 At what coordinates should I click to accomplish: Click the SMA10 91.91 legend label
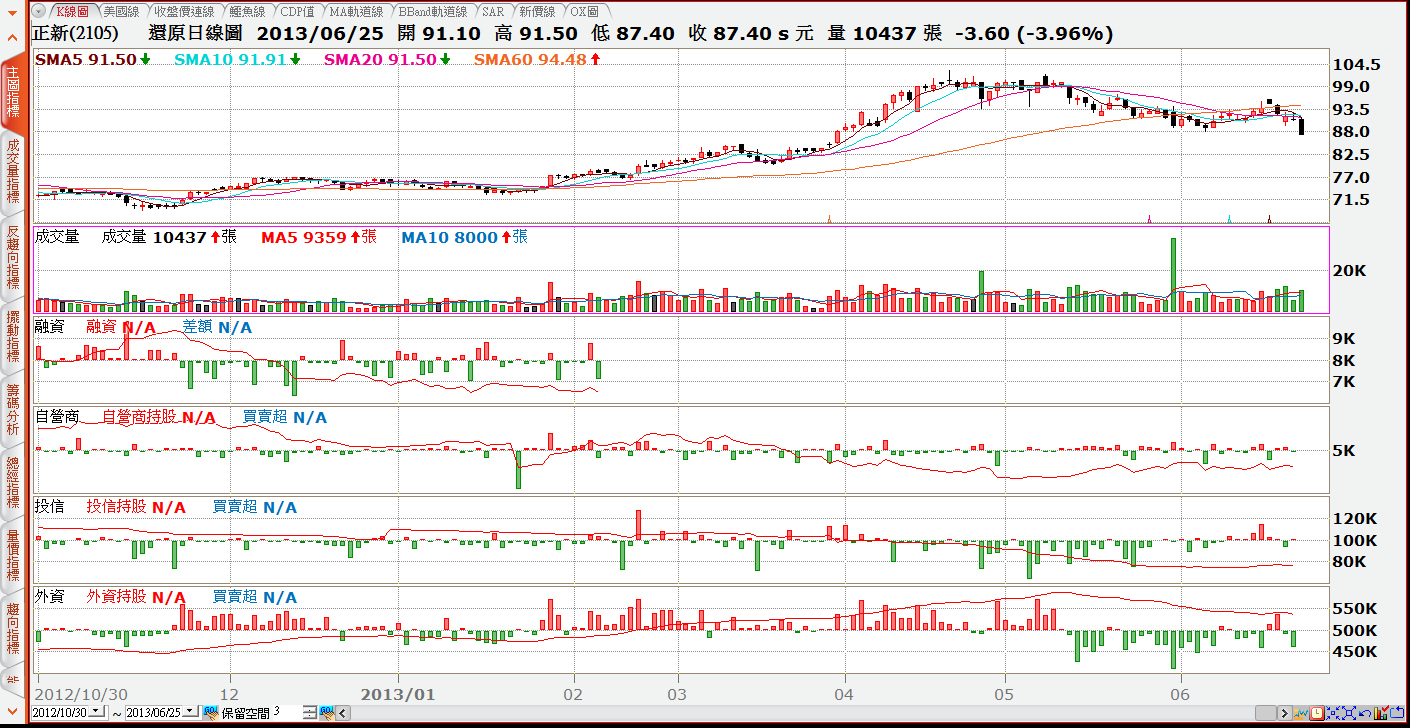(230, 59)
